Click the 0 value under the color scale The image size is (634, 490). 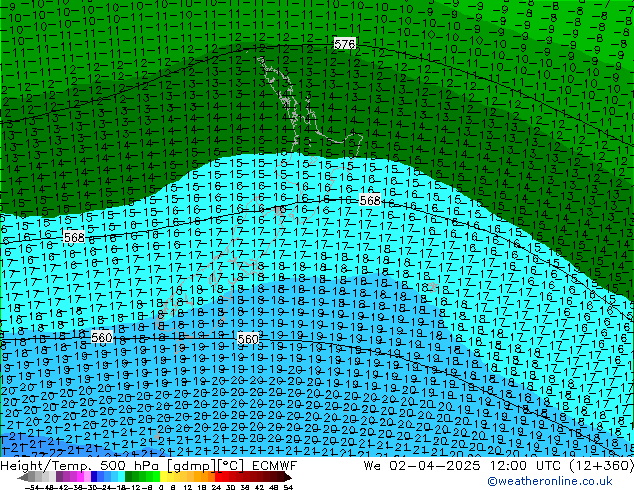pyautogui.click(x=161, y=488)
